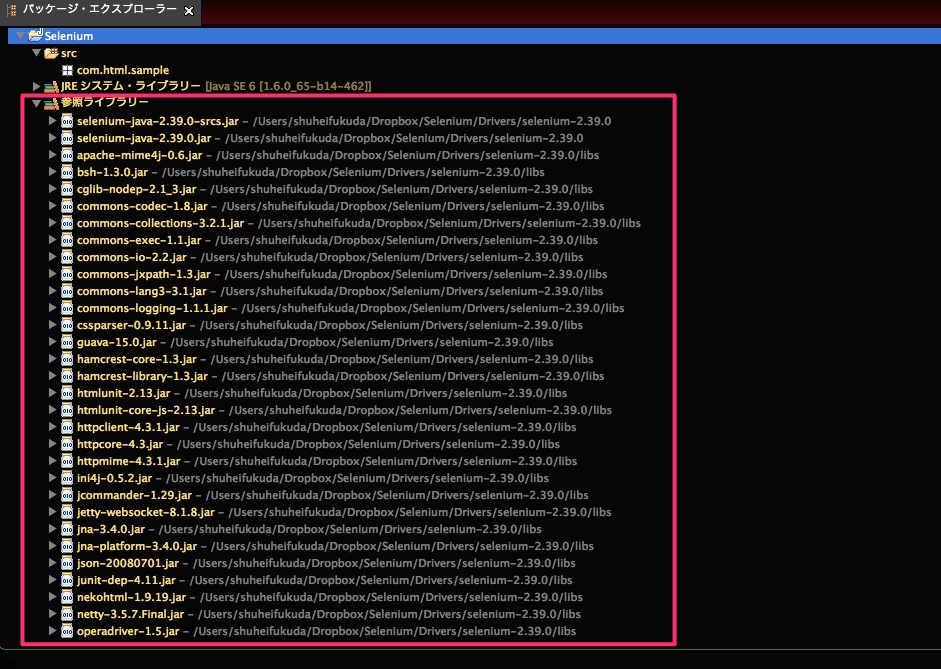Screen dimensions: 941x669
Task: Select the com.html.sample package
Action: pos(123,70)
